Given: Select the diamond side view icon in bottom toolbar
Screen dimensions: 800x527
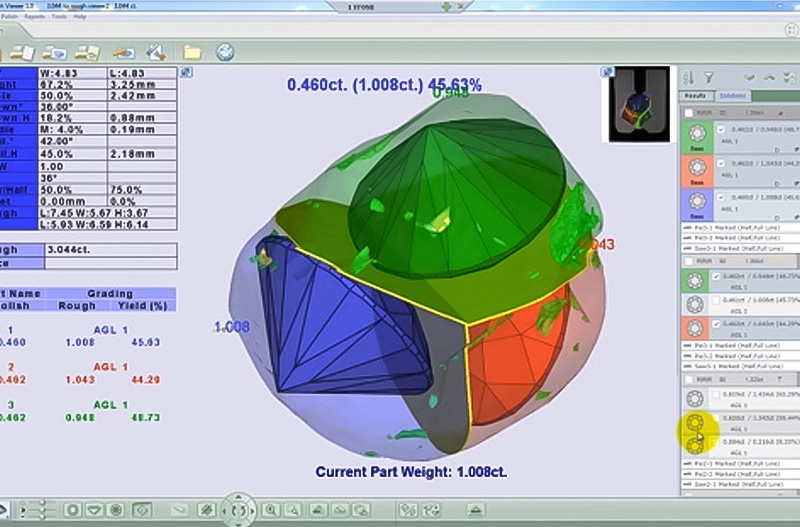Looking at the screenshot, I should tap(94, 510).
